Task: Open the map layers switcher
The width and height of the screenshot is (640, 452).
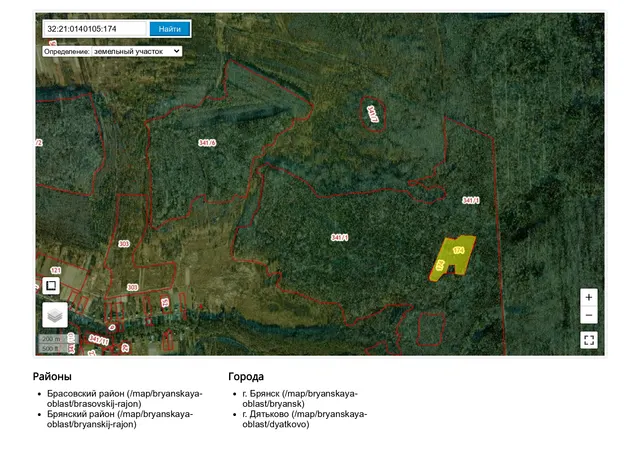Action: [x=55, y=315]
